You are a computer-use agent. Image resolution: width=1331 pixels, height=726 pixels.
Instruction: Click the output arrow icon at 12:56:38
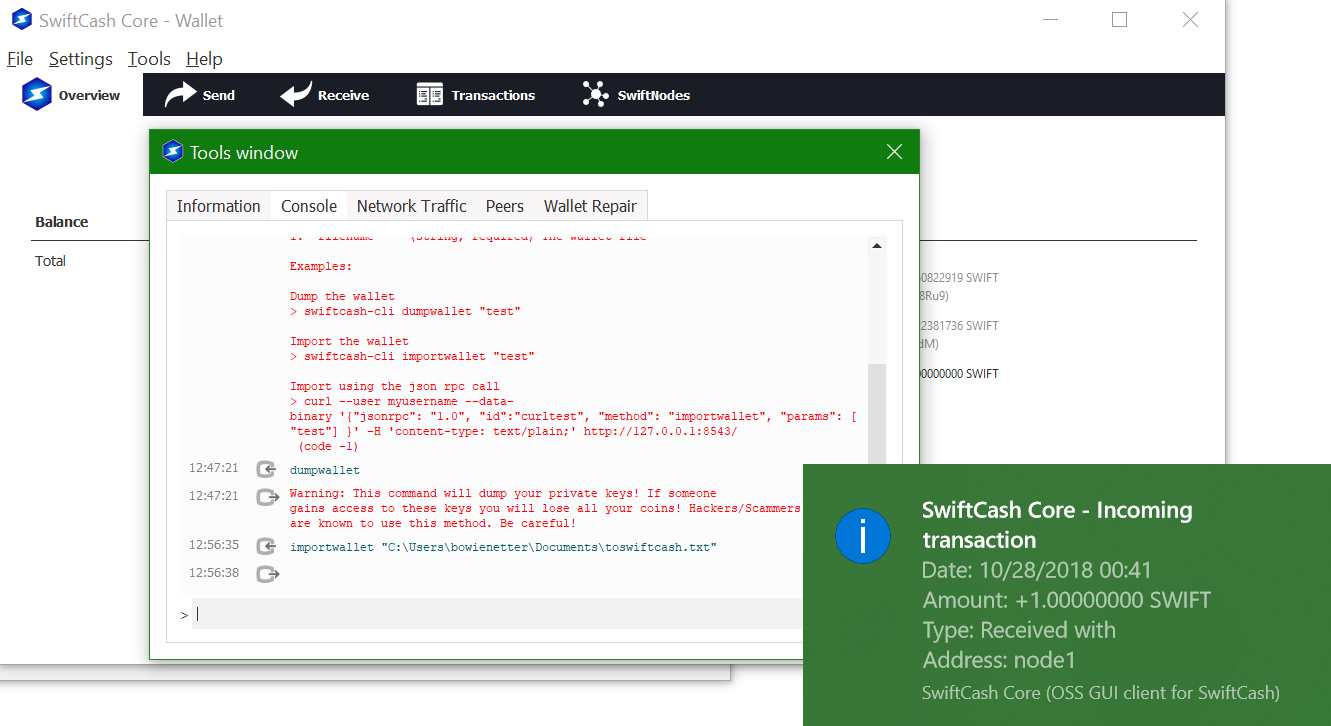coord(267,574)
